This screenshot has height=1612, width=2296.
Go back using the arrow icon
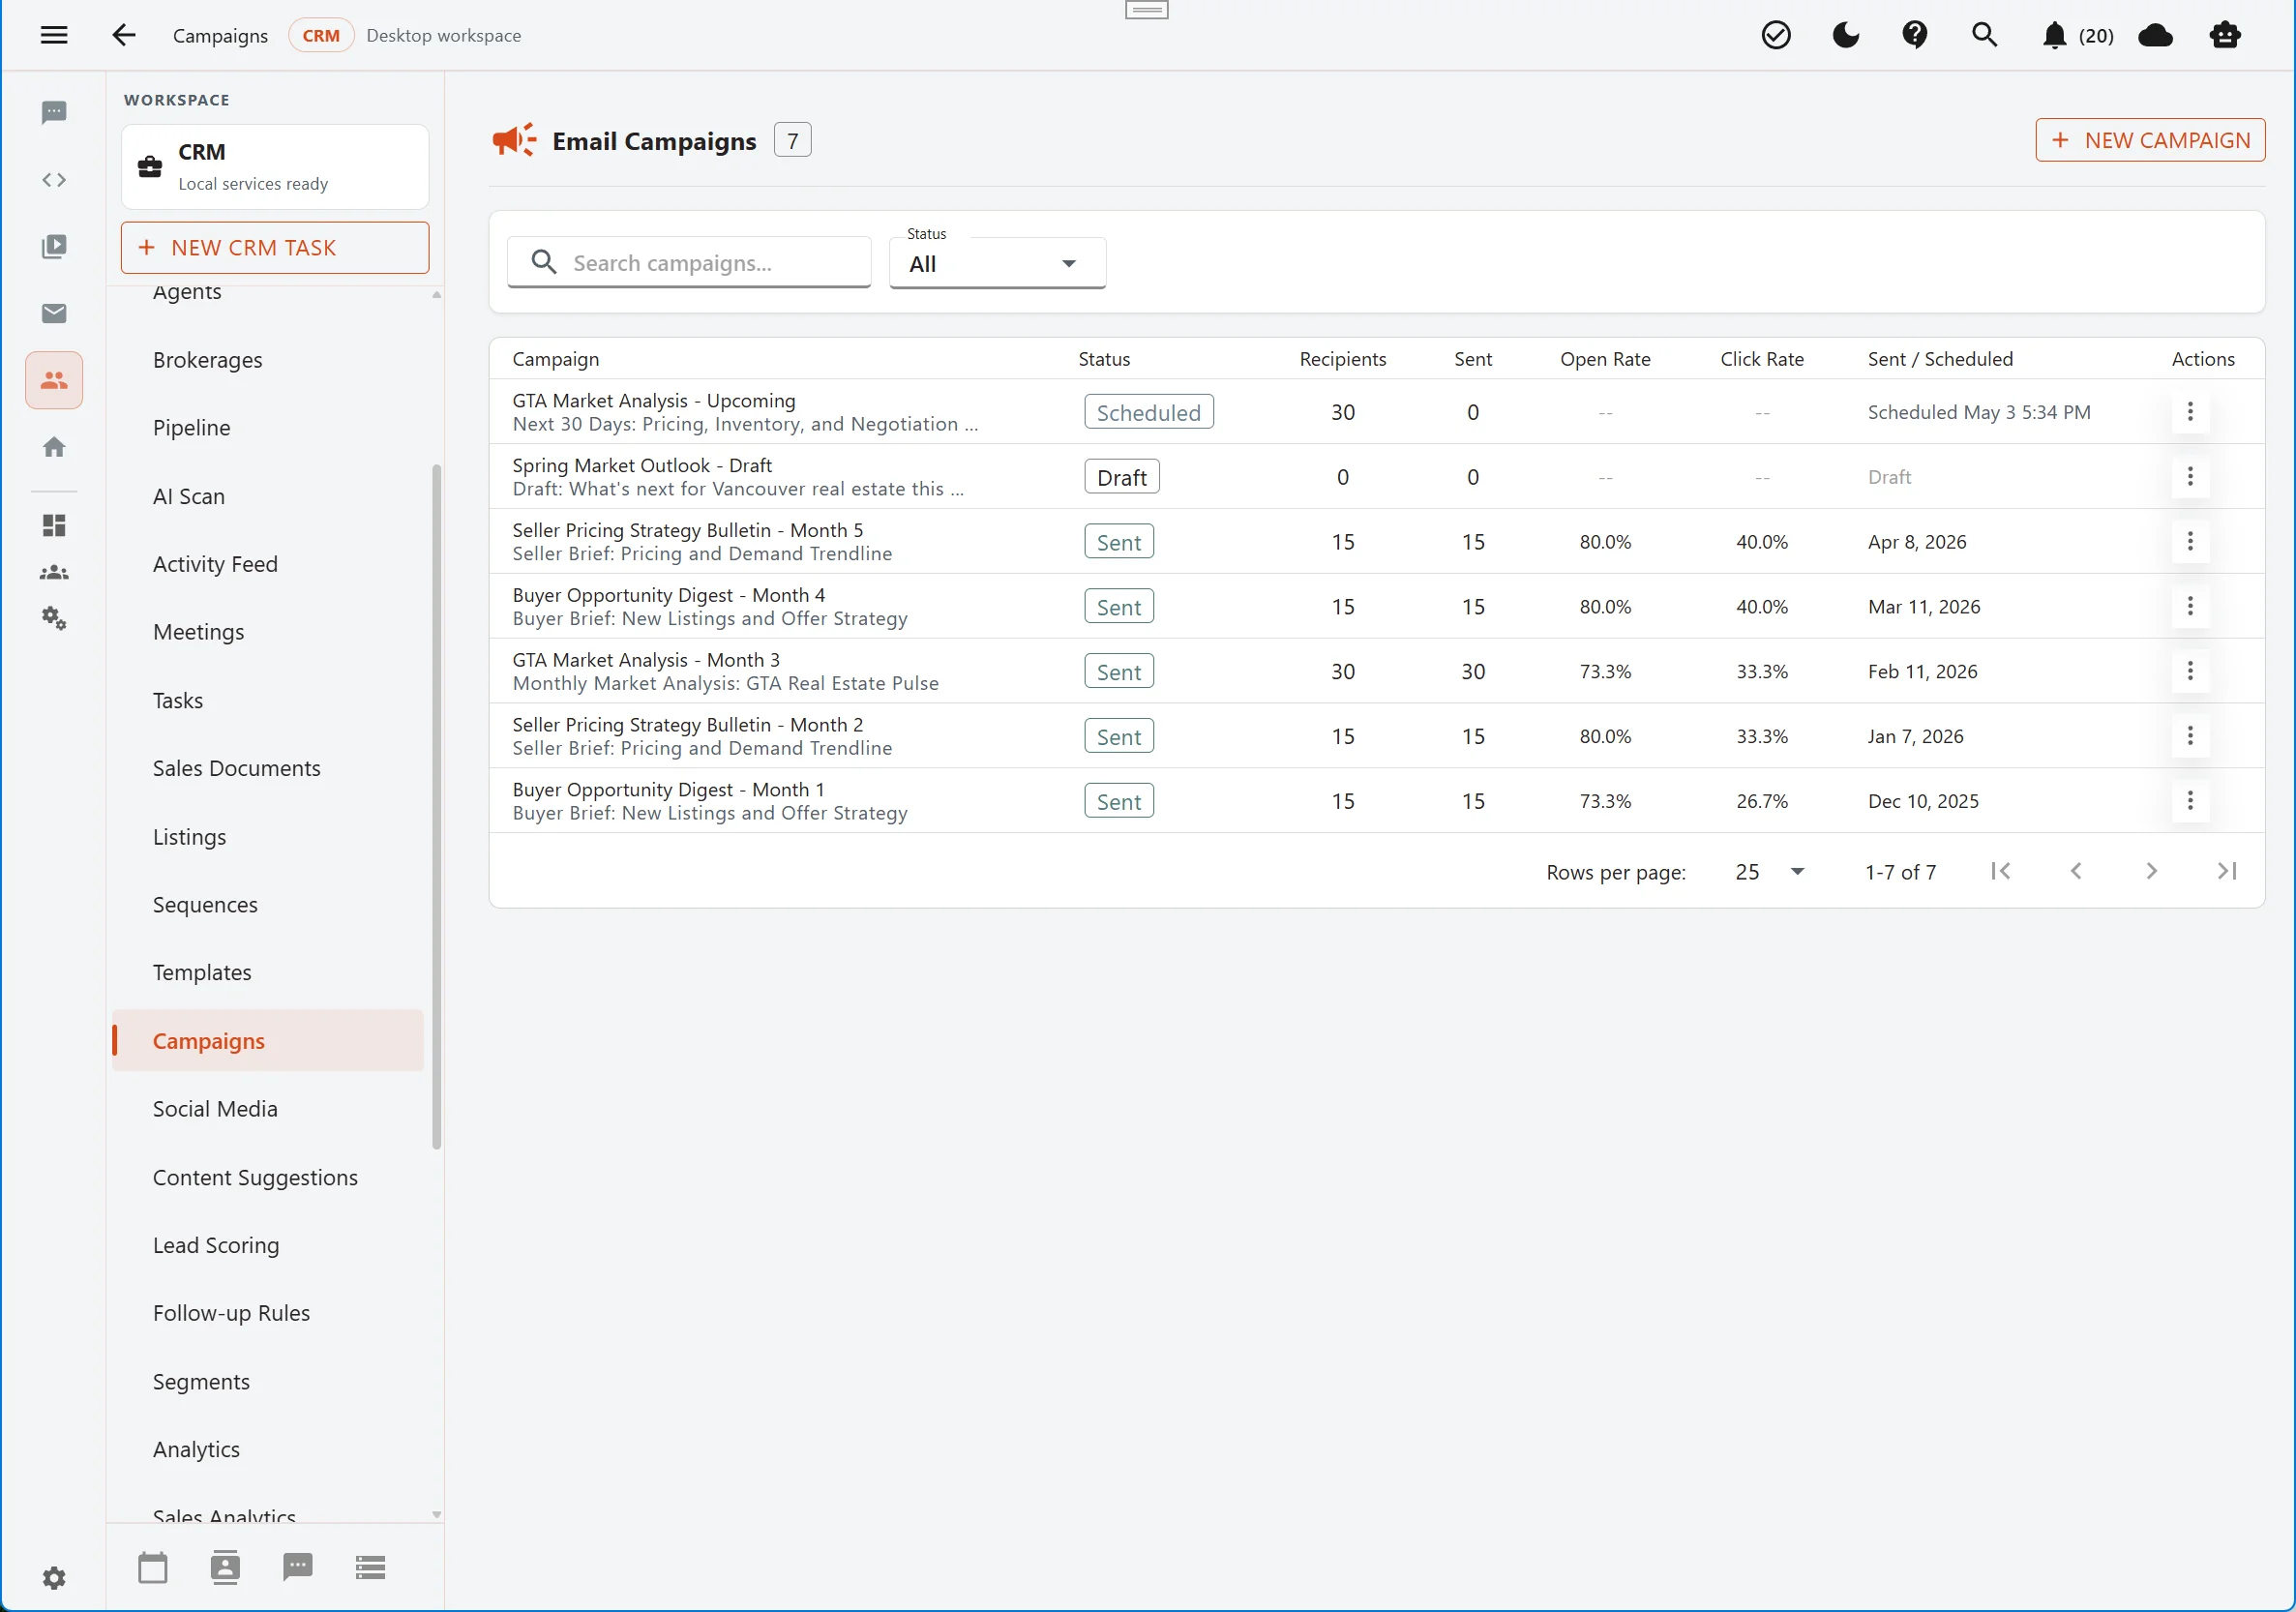[124, 35]
